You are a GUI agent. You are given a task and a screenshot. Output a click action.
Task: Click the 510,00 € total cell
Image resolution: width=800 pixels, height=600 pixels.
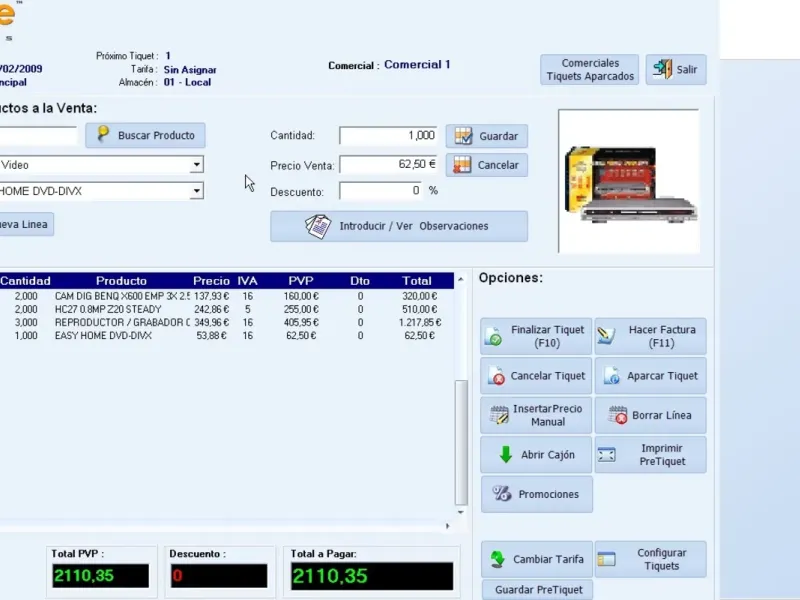click(x=420, y=309)
